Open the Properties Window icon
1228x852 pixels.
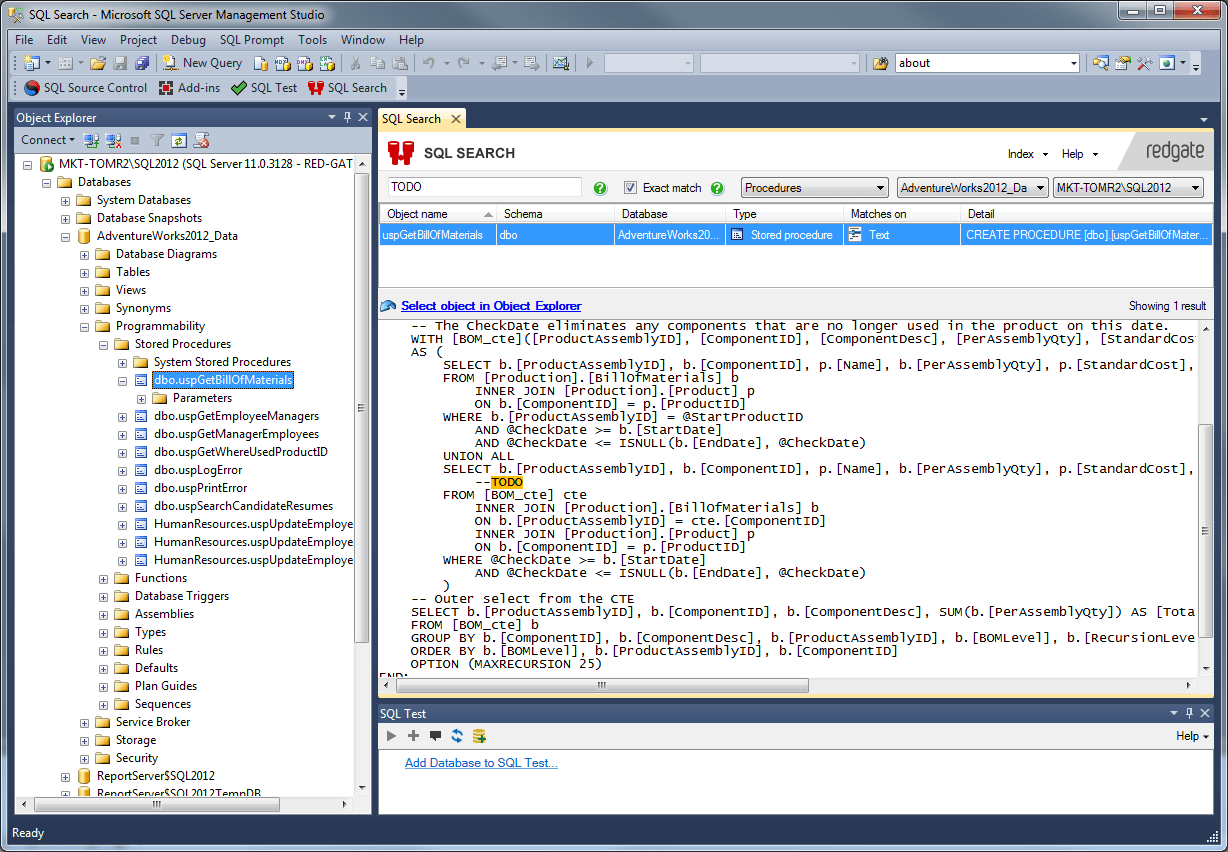tap(1122, 63)
